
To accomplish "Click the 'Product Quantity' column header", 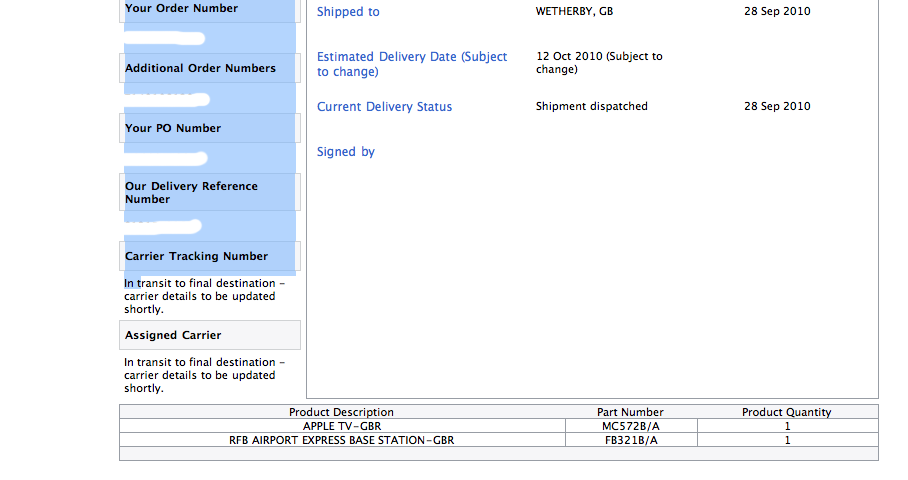I will (786, 412).
